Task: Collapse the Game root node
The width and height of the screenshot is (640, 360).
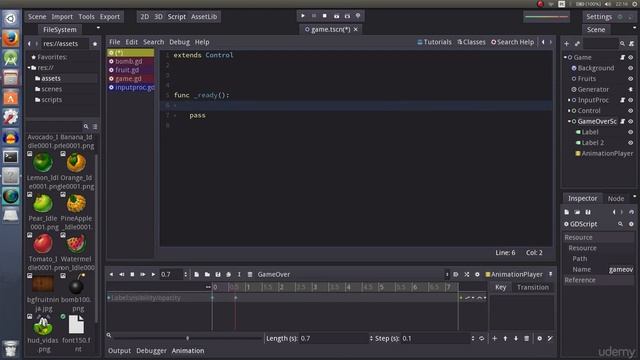Action: click(565, 58)
